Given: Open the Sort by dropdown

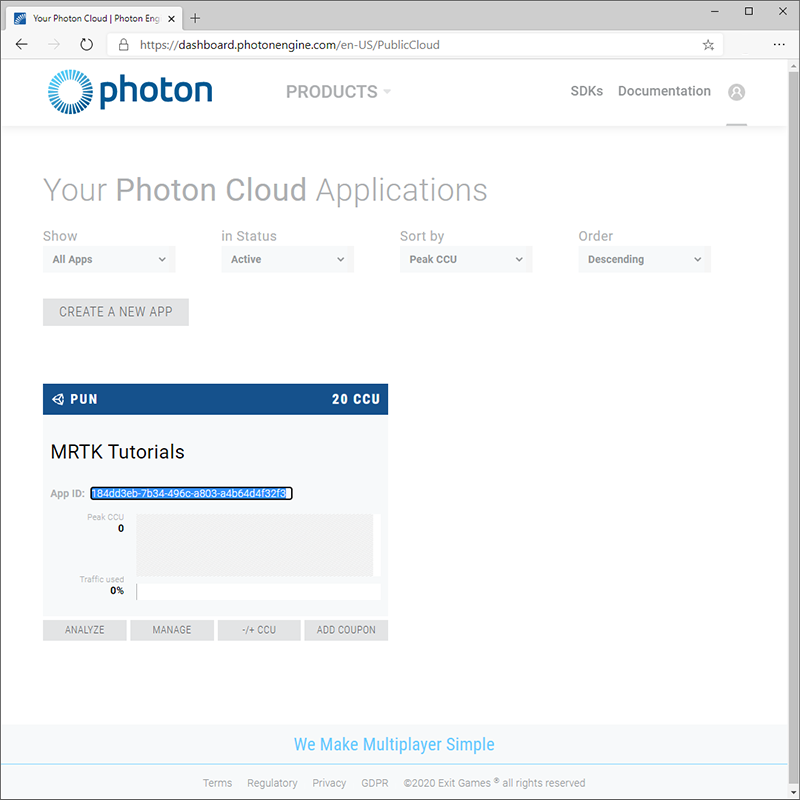Looking at the screenshot, I should [465, 259].
